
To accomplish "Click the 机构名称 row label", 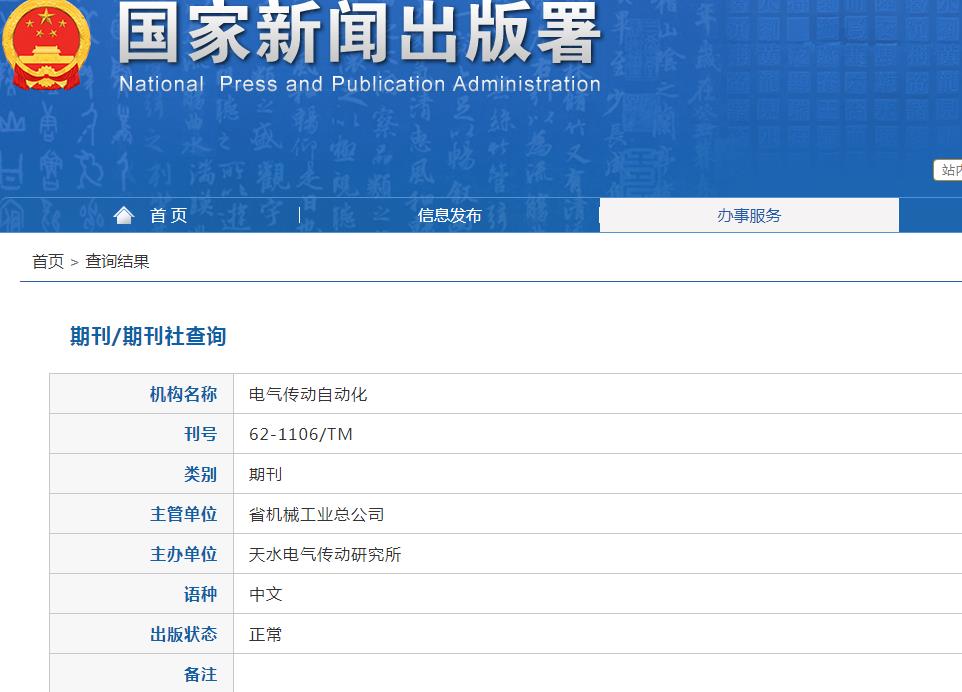I will pos(182,393).
